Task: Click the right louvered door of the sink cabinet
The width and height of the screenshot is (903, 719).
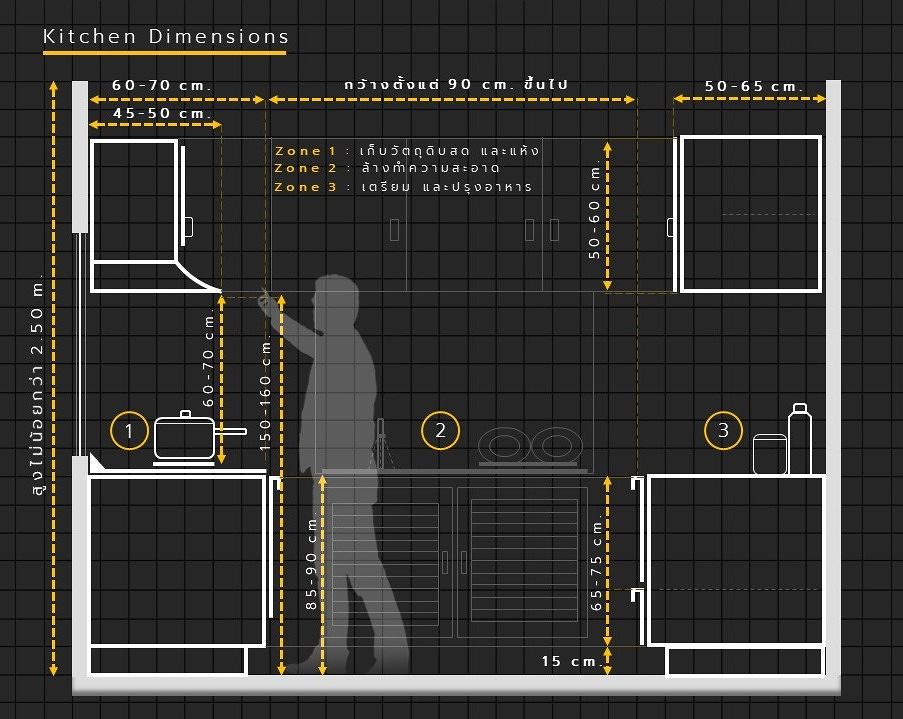Action: tap(524, 560)
